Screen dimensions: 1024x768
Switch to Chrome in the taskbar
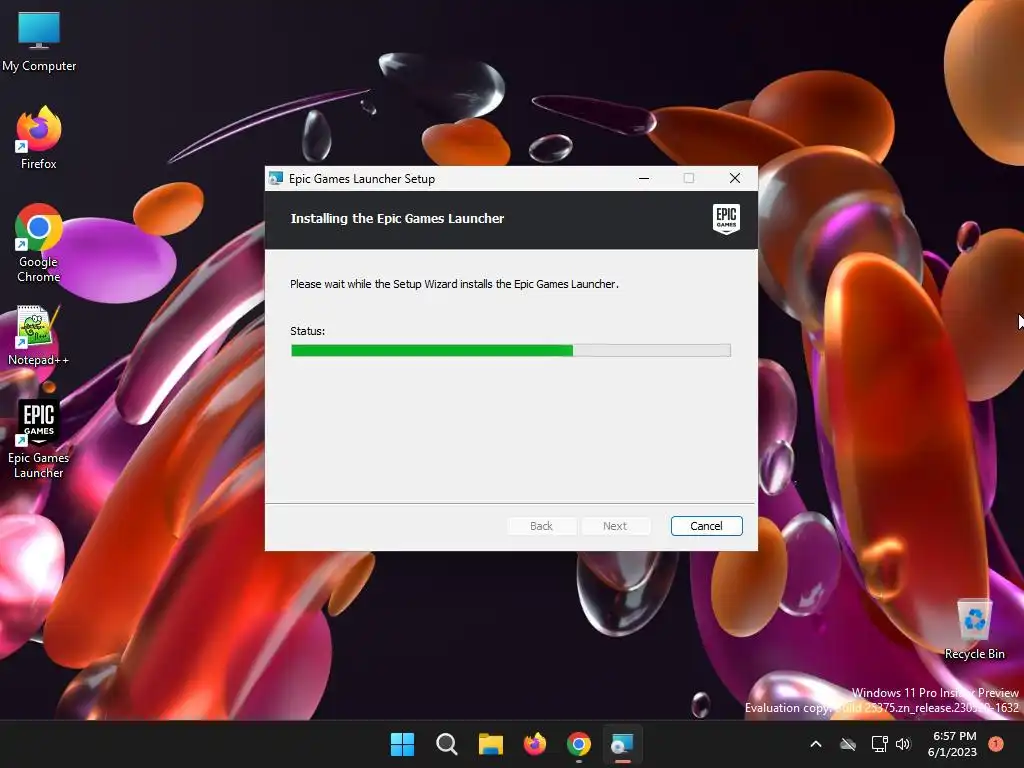579,744
